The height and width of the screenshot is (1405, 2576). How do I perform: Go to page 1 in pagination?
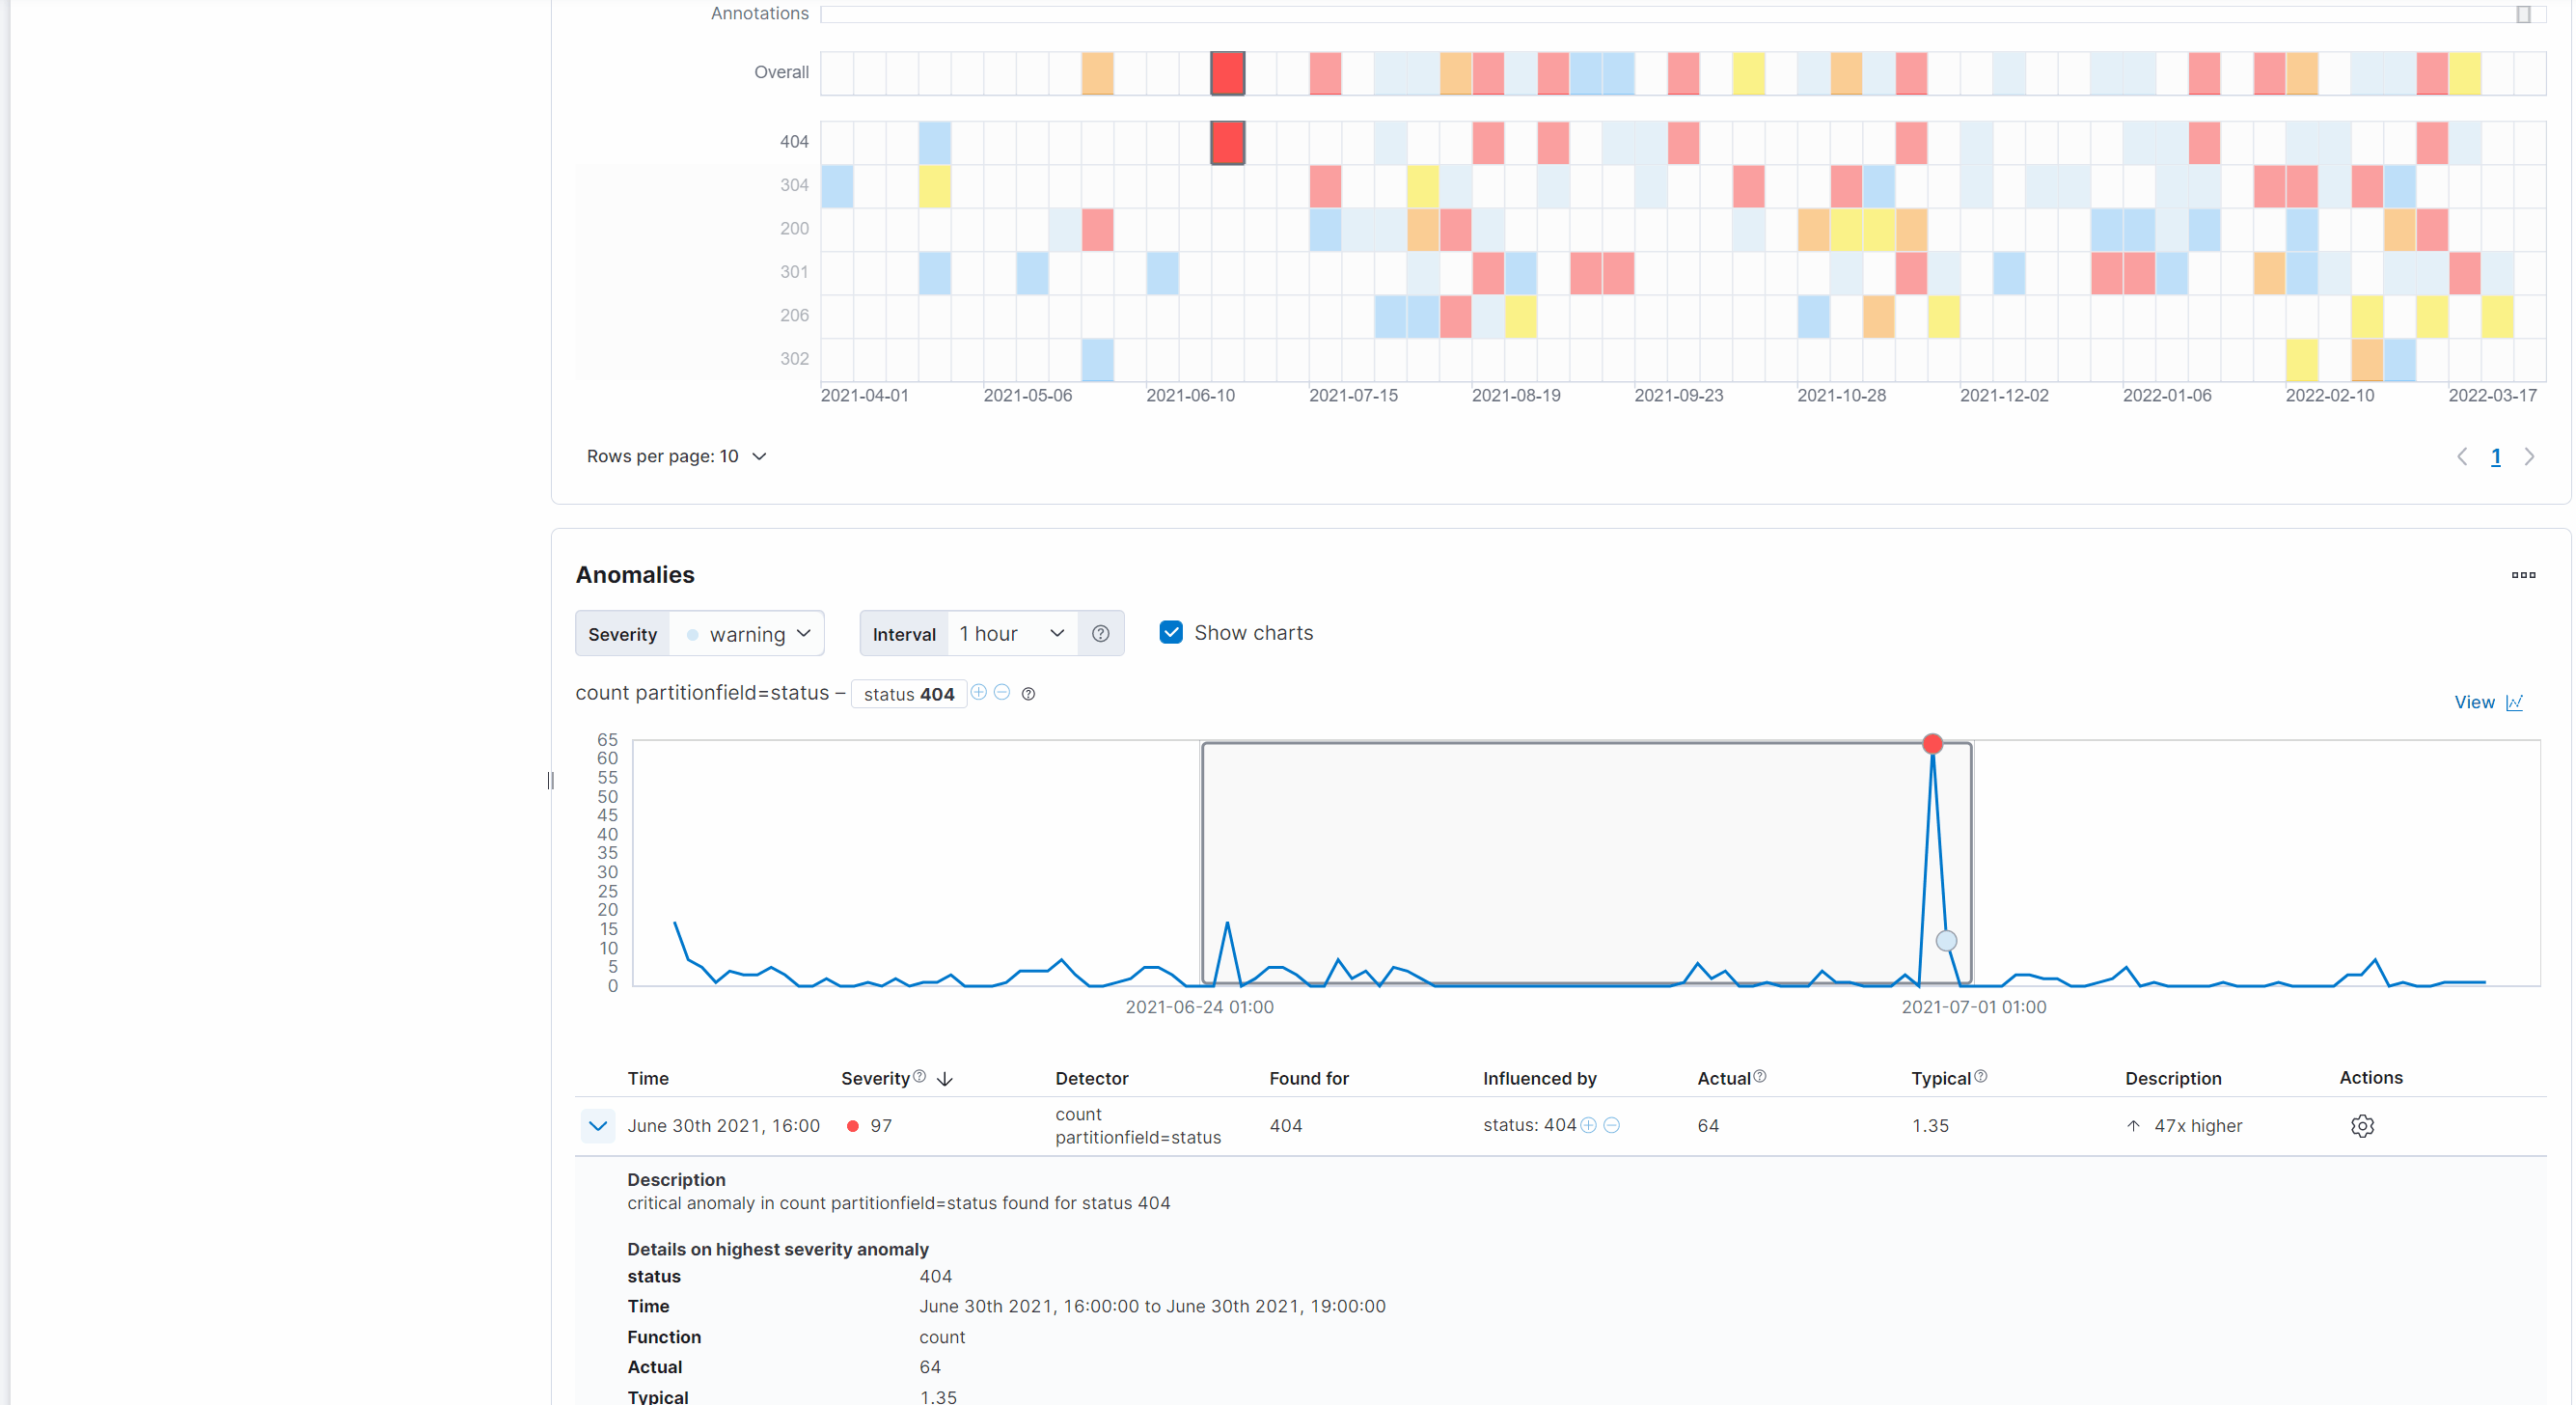tap(2495, 458)
